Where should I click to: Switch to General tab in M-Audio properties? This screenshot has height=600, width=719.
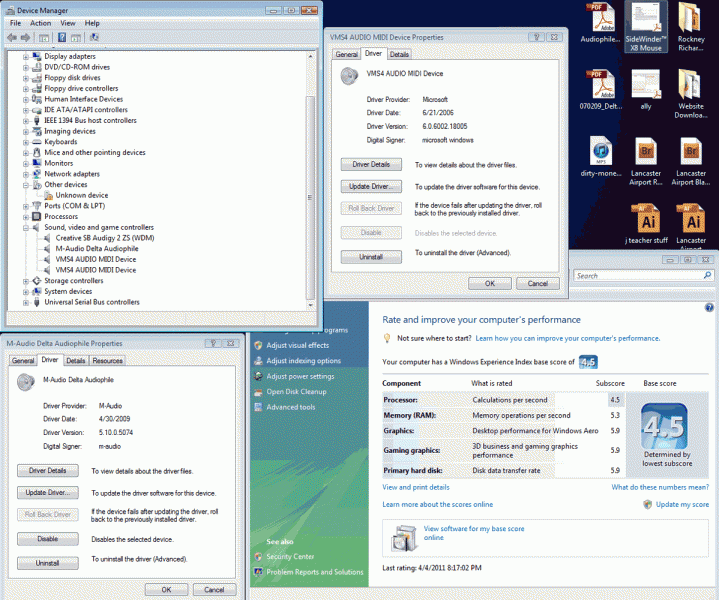[x=23, y=361]
